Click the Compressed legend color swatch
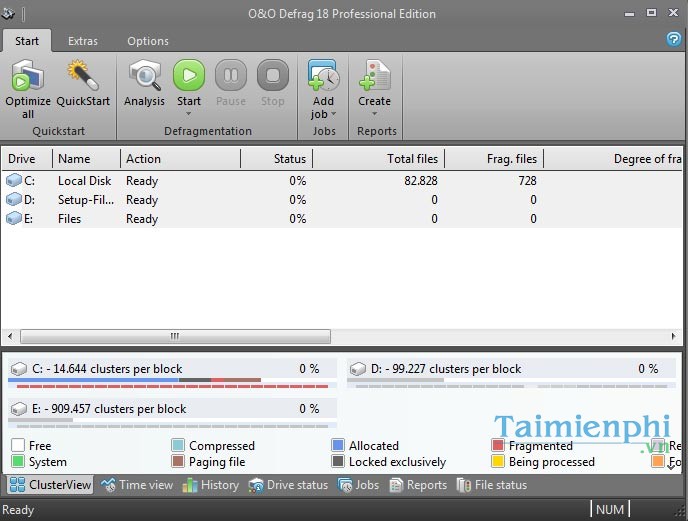This screenshot has height=521, width=688. coord(178,445)
